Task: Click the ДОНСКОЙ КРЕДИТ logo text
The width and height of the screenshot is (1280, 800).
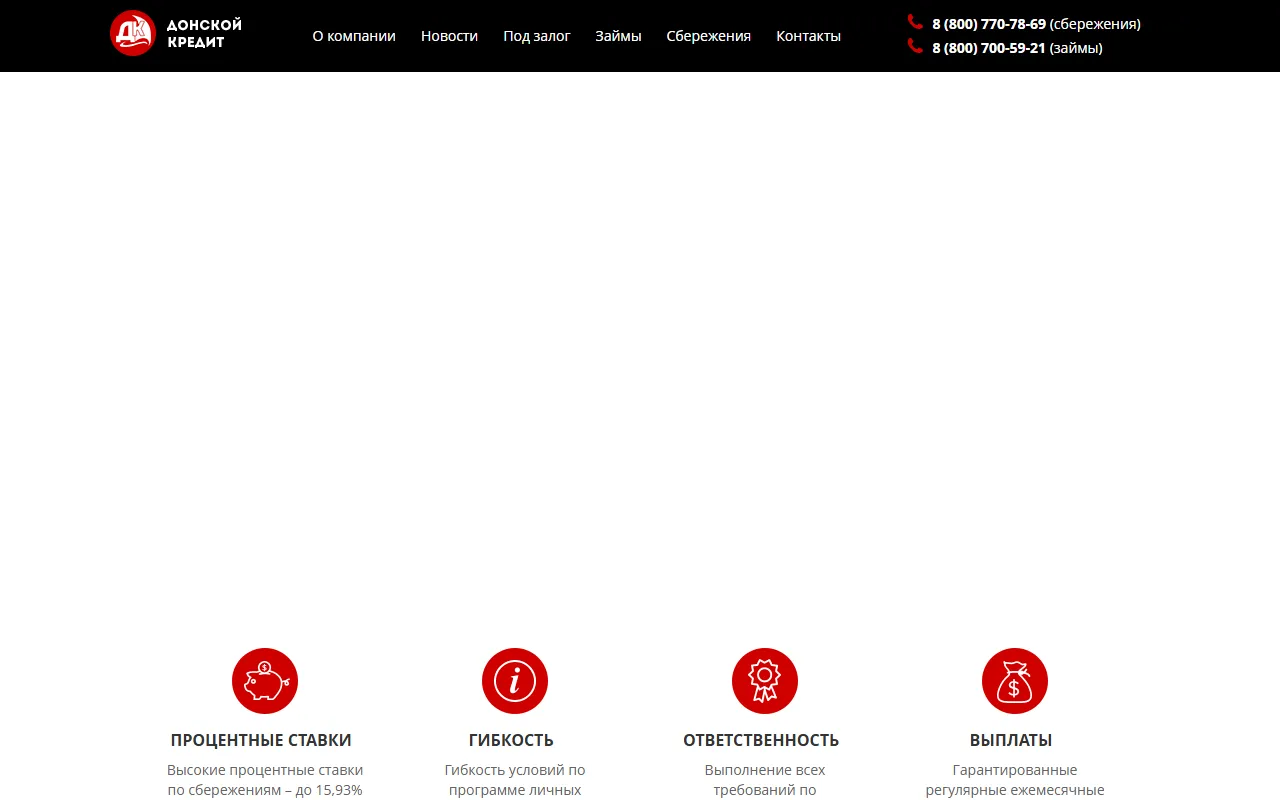Action: pos(204,34)
